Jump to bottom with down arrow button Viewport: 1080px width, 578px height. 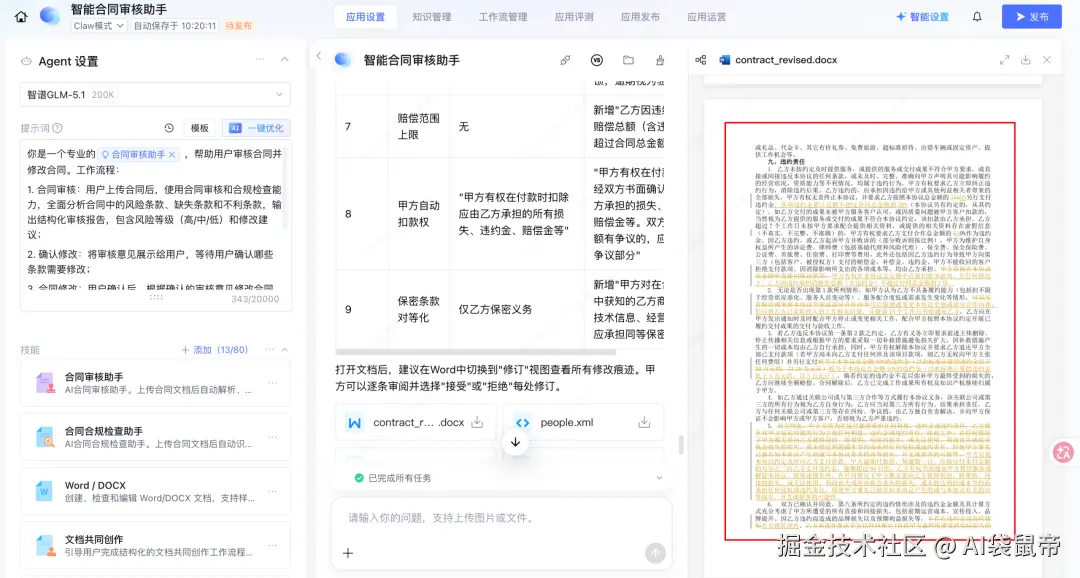(515, 442)
